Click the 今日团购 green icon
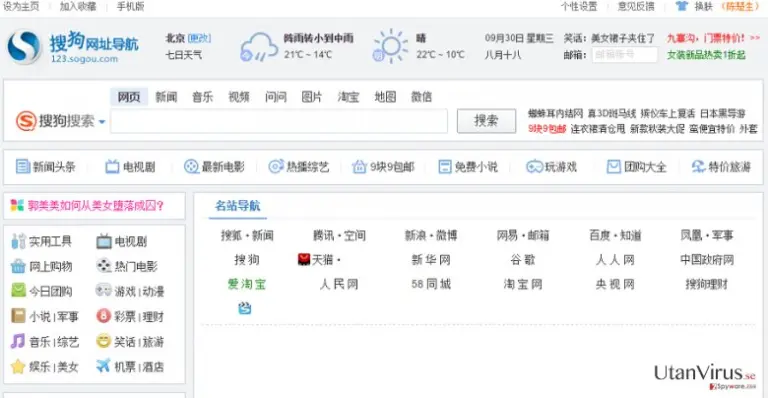 [18, 290]
